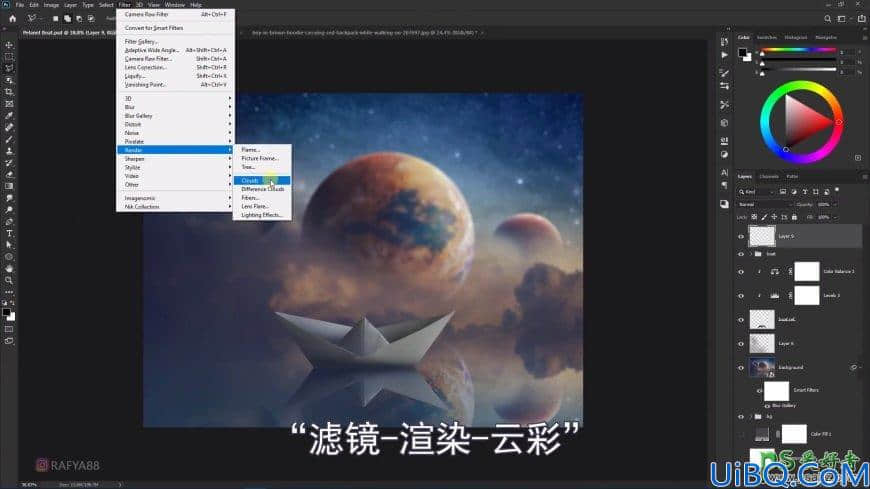The width and height of the screenshot is (870, 489).
Task: Select the Hand tool
Action: pyautogui.click(x=9, y=269)
